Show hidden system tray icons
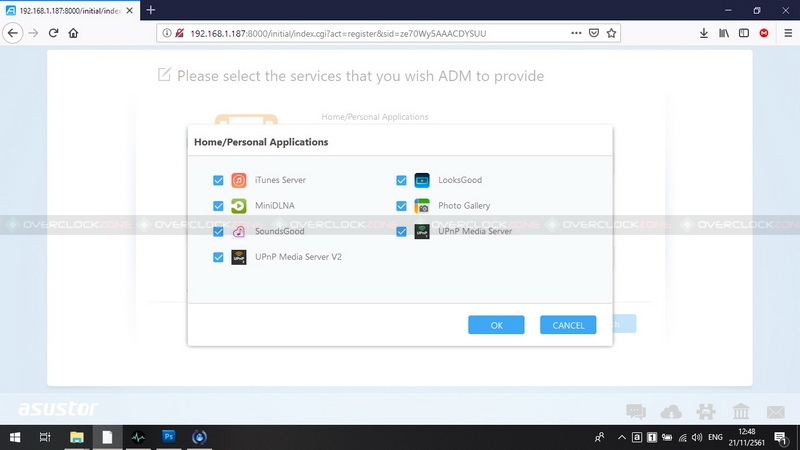 point(621,437)
